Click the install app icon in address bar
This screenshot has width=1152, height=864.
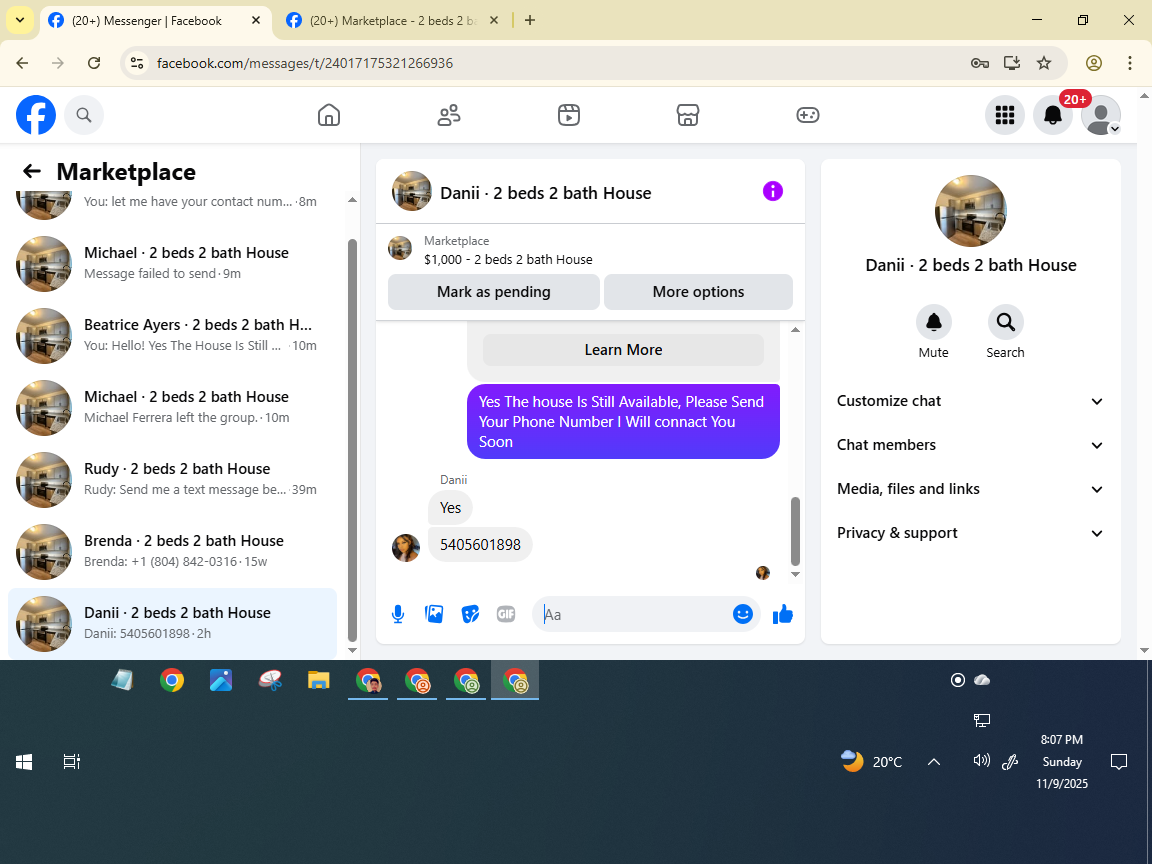(1012, 63)
